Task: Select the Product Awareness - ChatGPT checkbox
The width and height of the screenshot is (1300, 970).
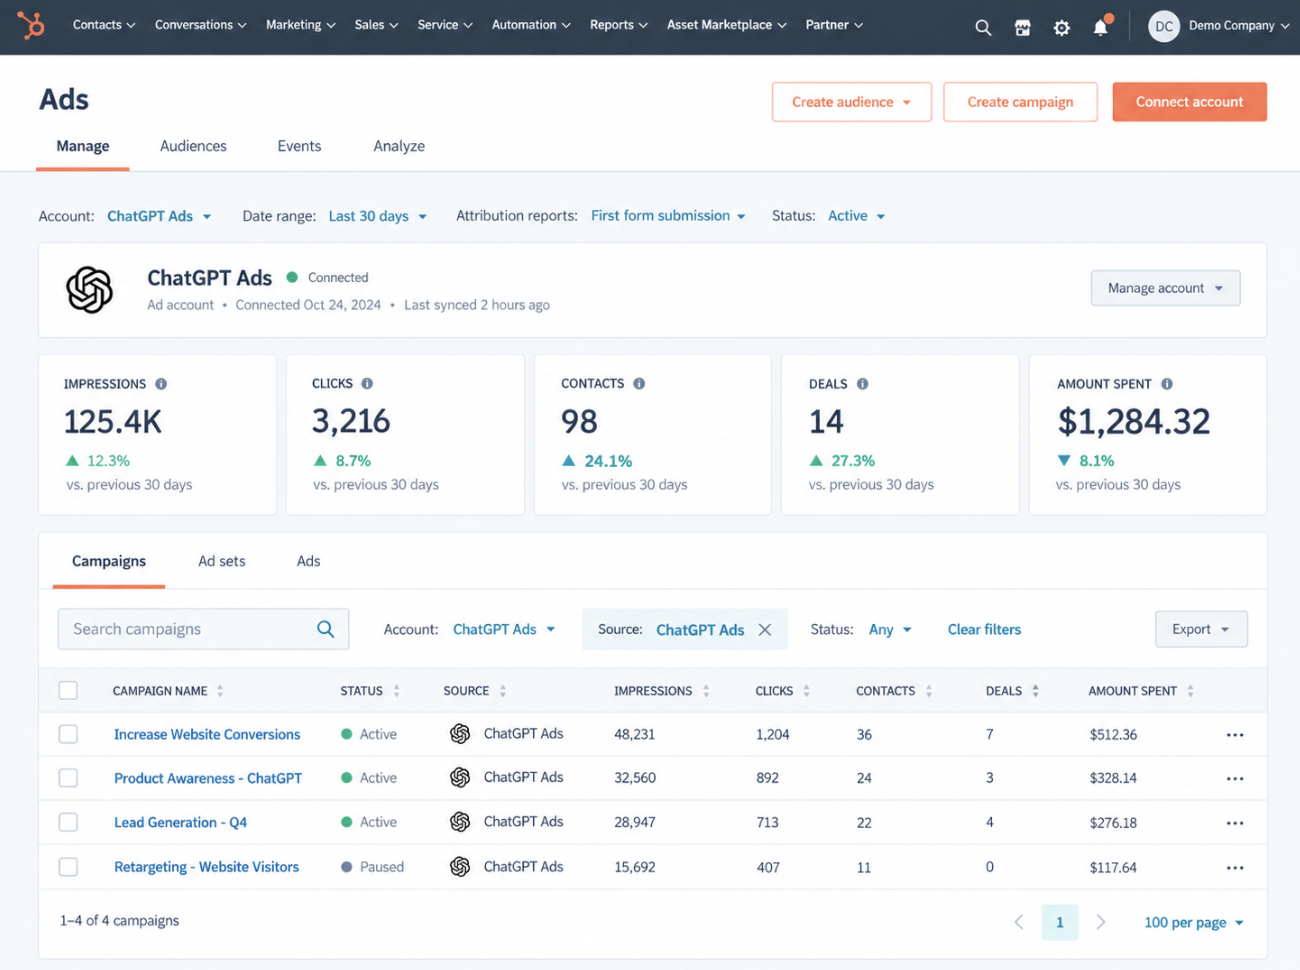Action: coord(68,778)
